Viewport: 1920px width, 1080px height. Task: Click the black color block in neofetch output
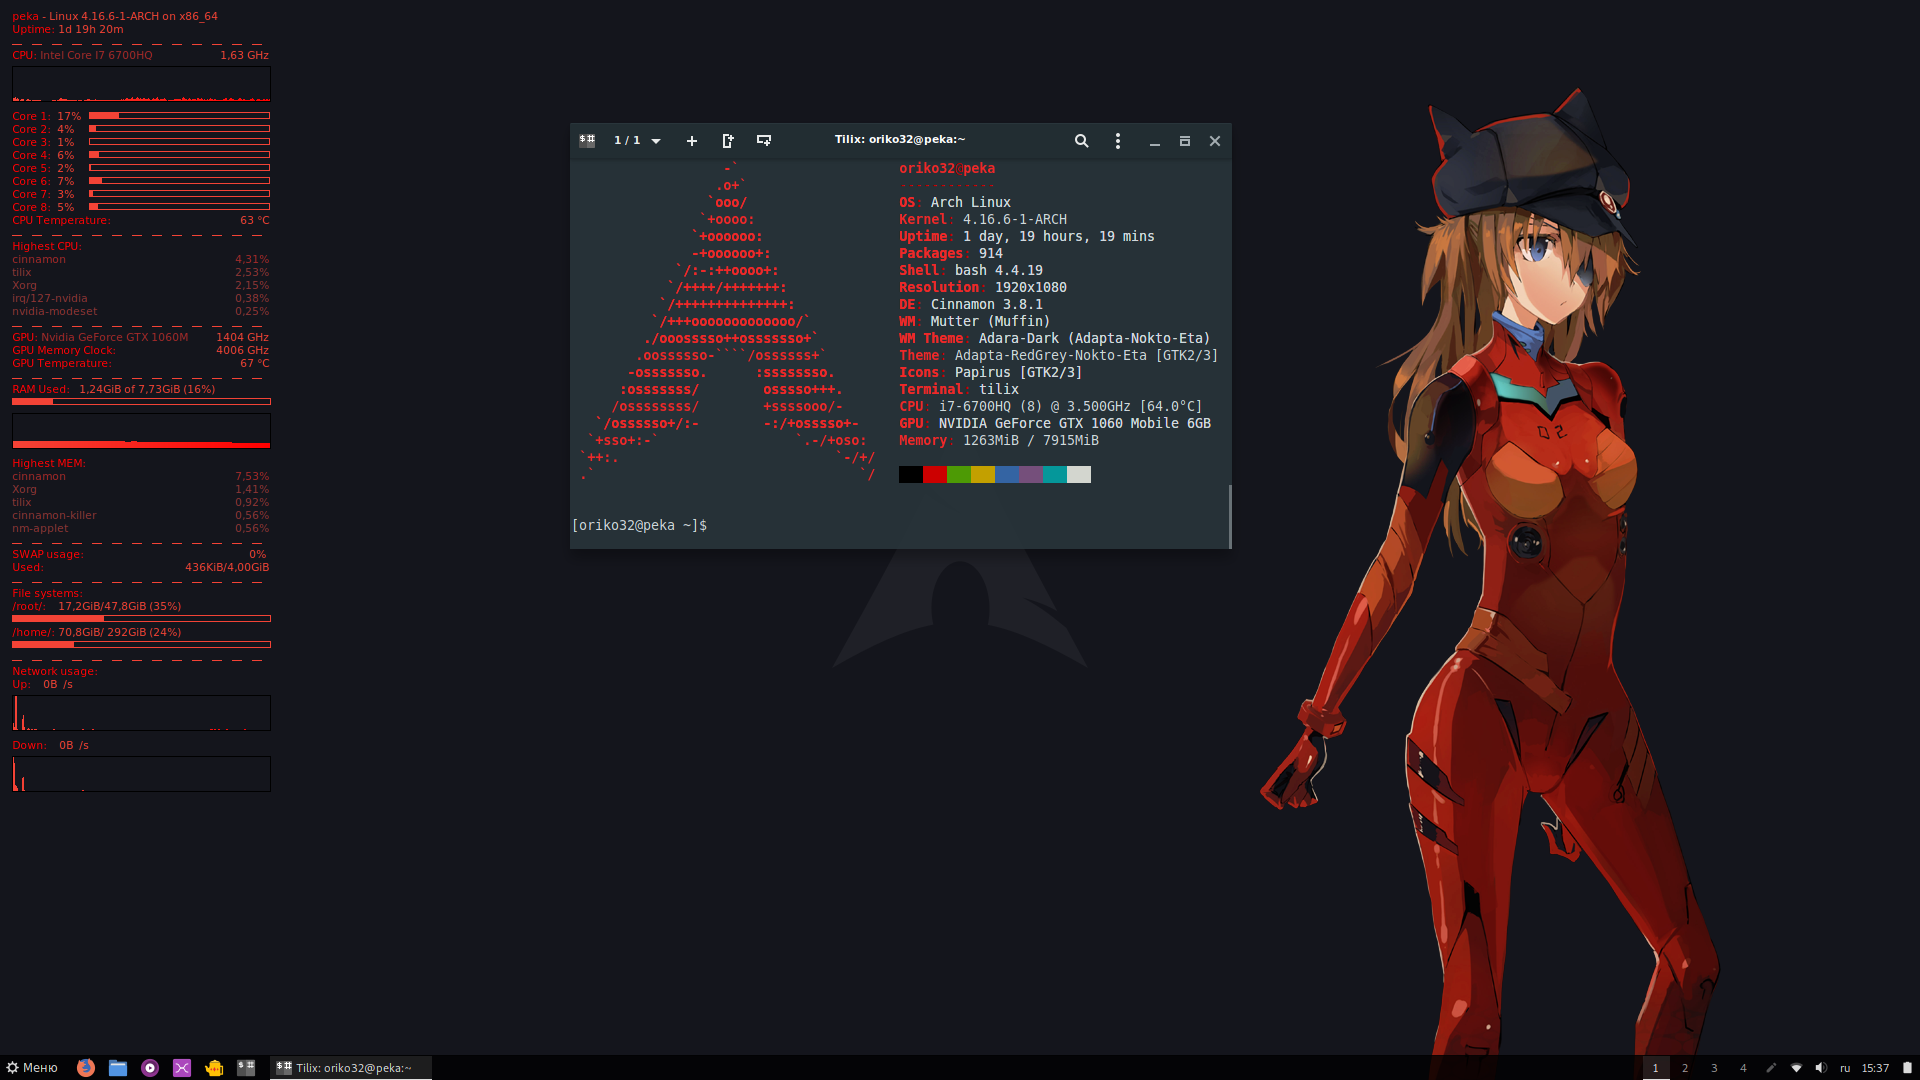click(911, 474)
